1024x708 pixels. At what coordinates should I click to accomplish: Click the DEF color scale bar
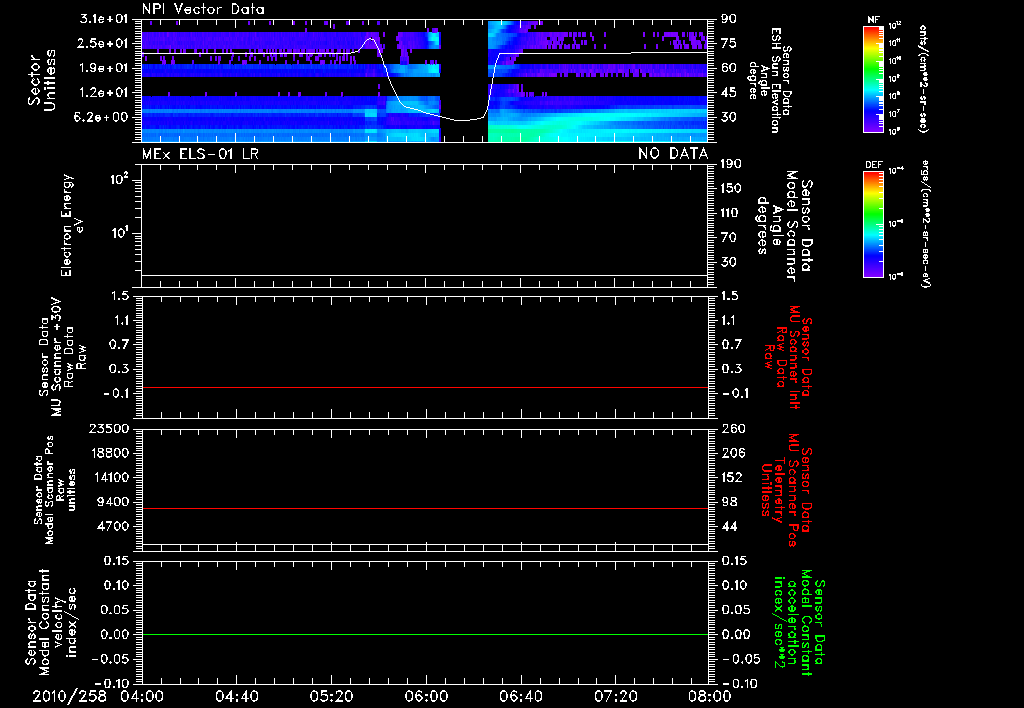coord(874,223)
